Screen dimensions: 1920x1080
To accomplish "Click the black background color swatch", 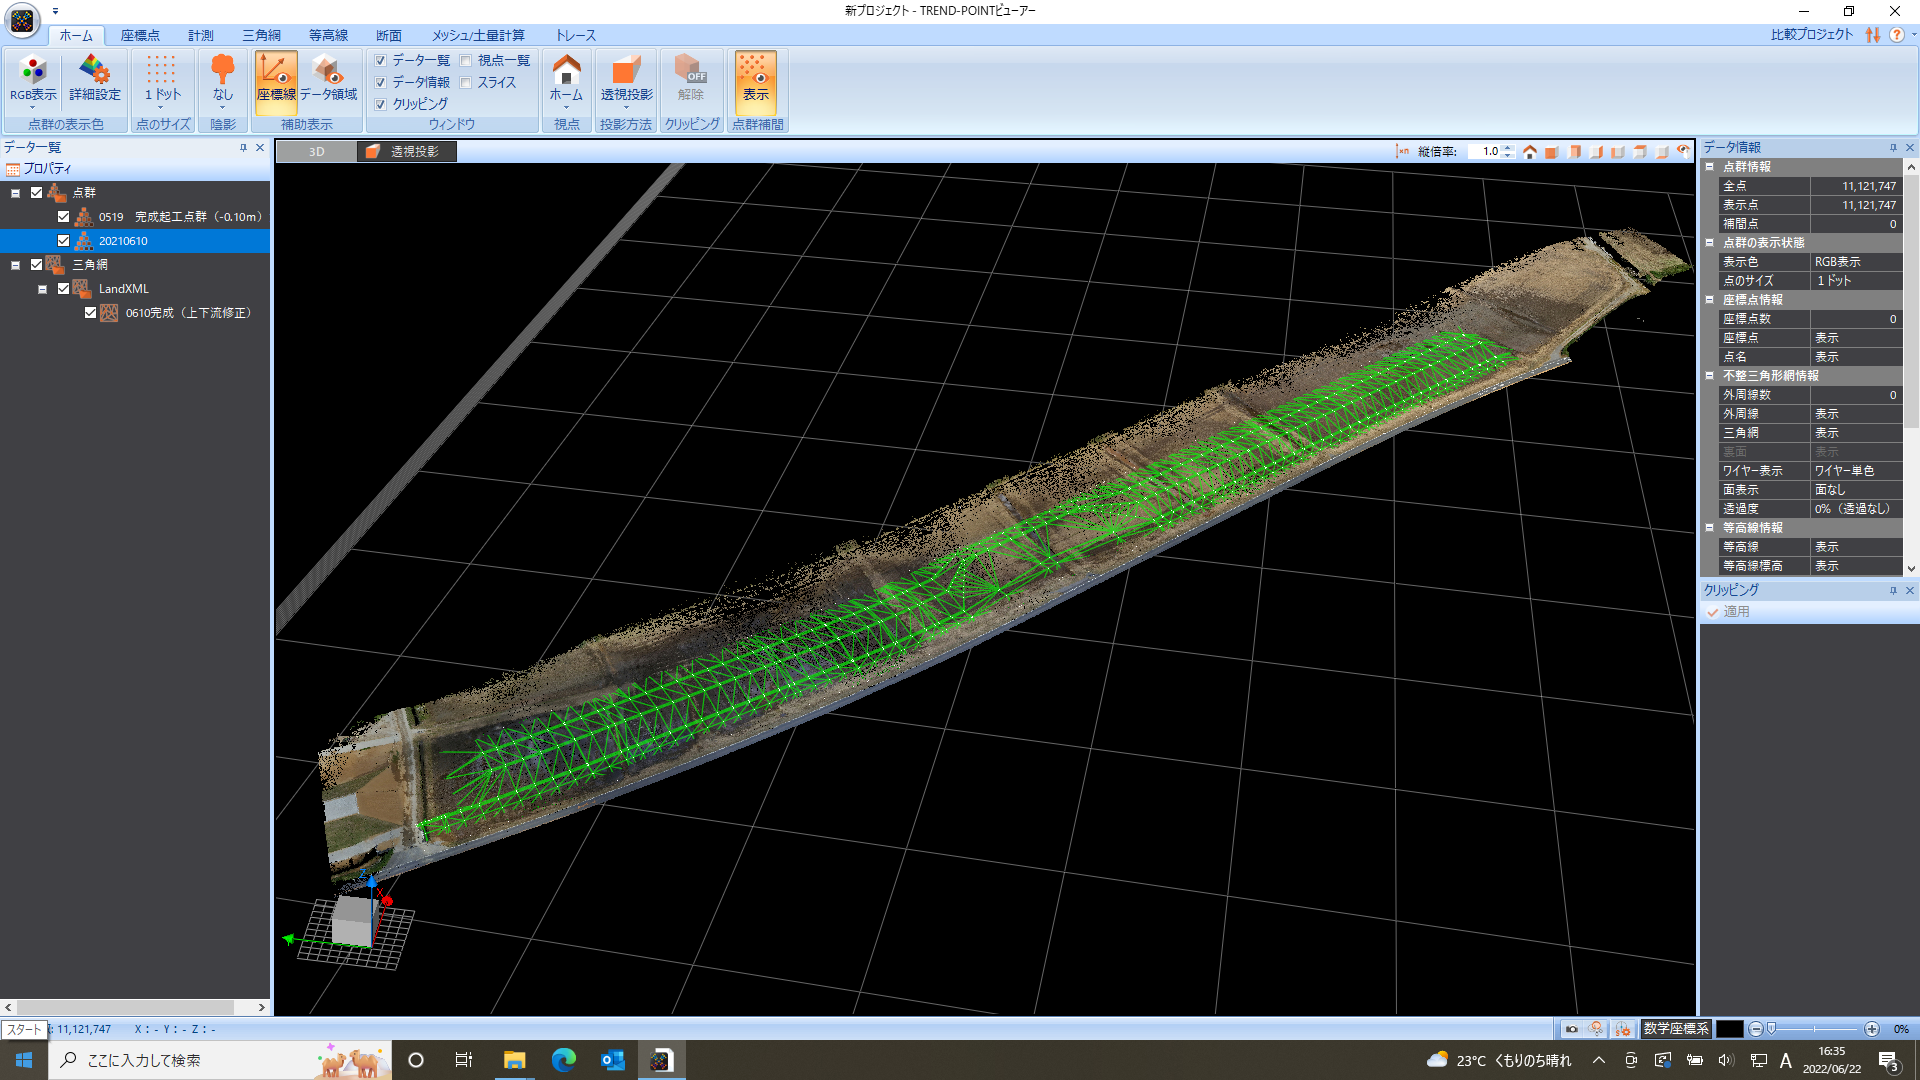I will point(1729,1029).
